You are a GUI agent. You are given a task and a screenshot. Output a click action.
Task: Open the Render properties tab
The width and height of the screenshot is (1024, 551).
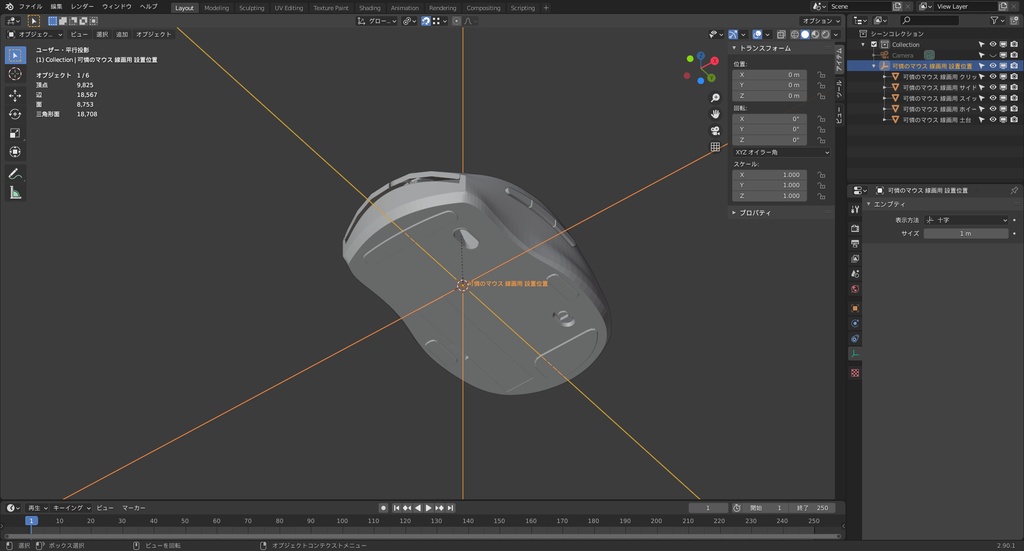(x=855, y=228)
